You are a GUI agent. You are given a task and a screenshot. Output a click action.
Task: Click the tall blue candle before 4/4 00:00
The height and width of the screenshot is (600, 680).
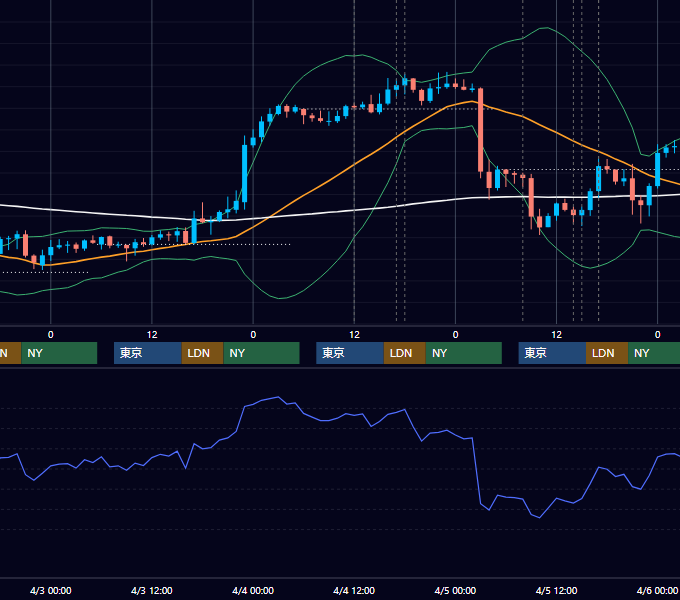point(245,173)
